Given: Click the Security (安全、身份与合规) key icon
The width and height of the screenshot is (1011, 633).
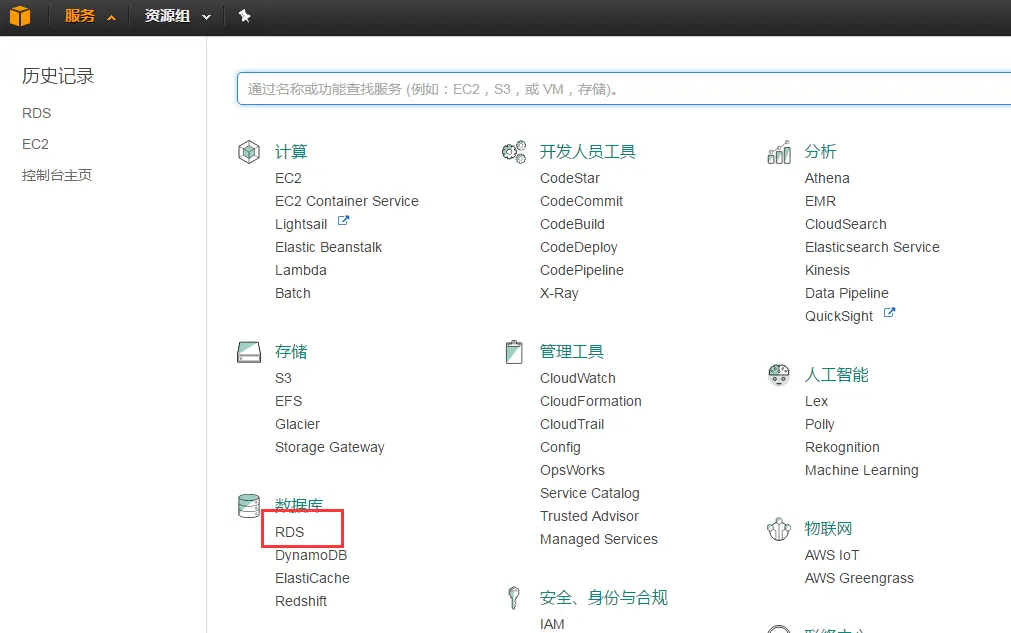Looking at the screenshot, I should pos(514,598).
